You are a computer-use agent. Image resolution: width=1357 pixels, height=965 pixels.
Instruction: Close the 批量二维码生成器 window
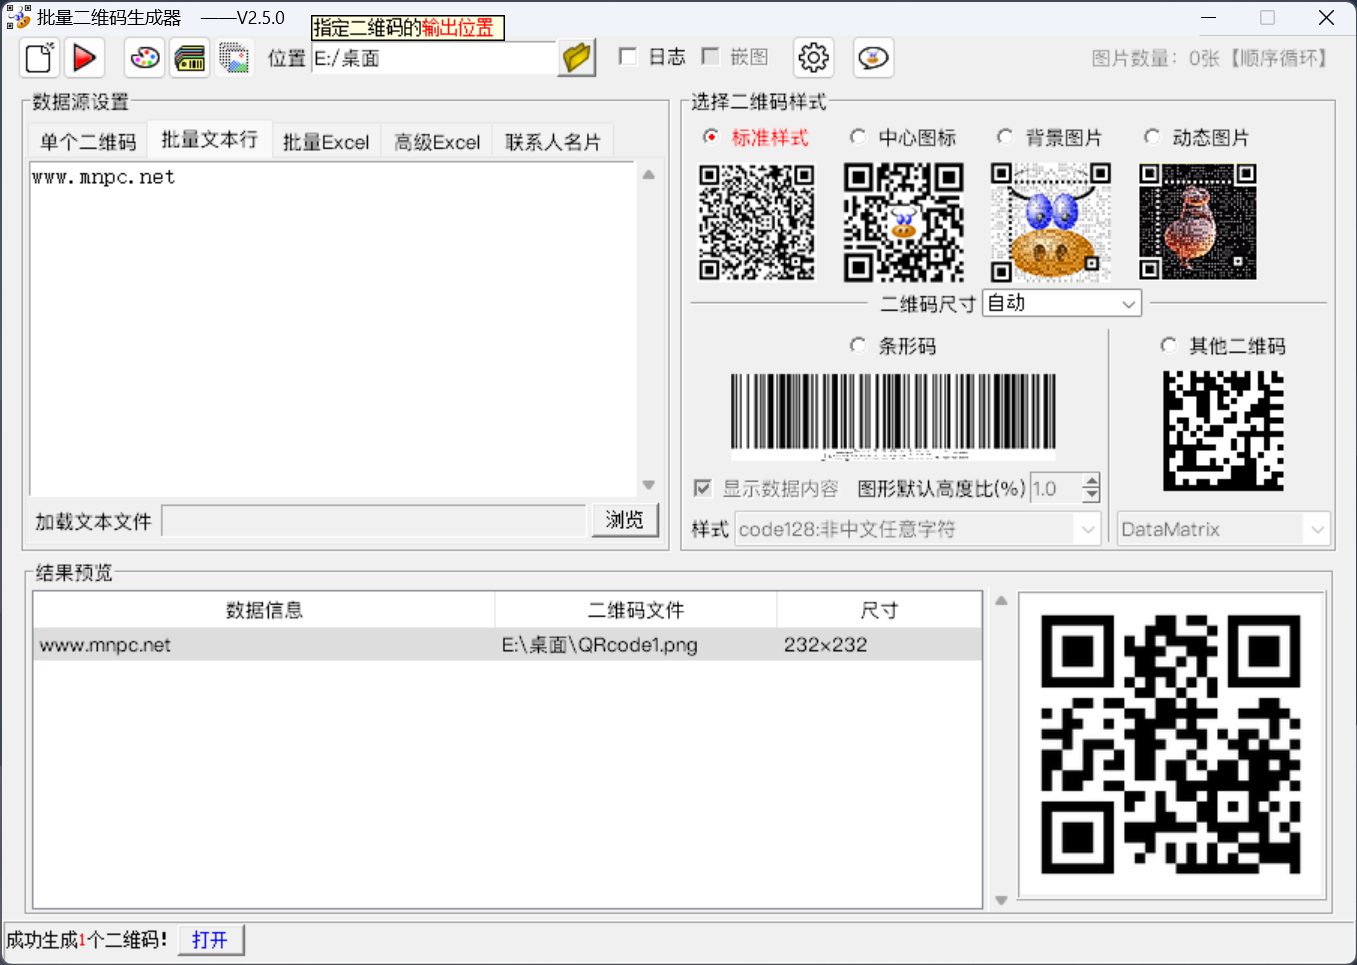[x=1326, y=17]
